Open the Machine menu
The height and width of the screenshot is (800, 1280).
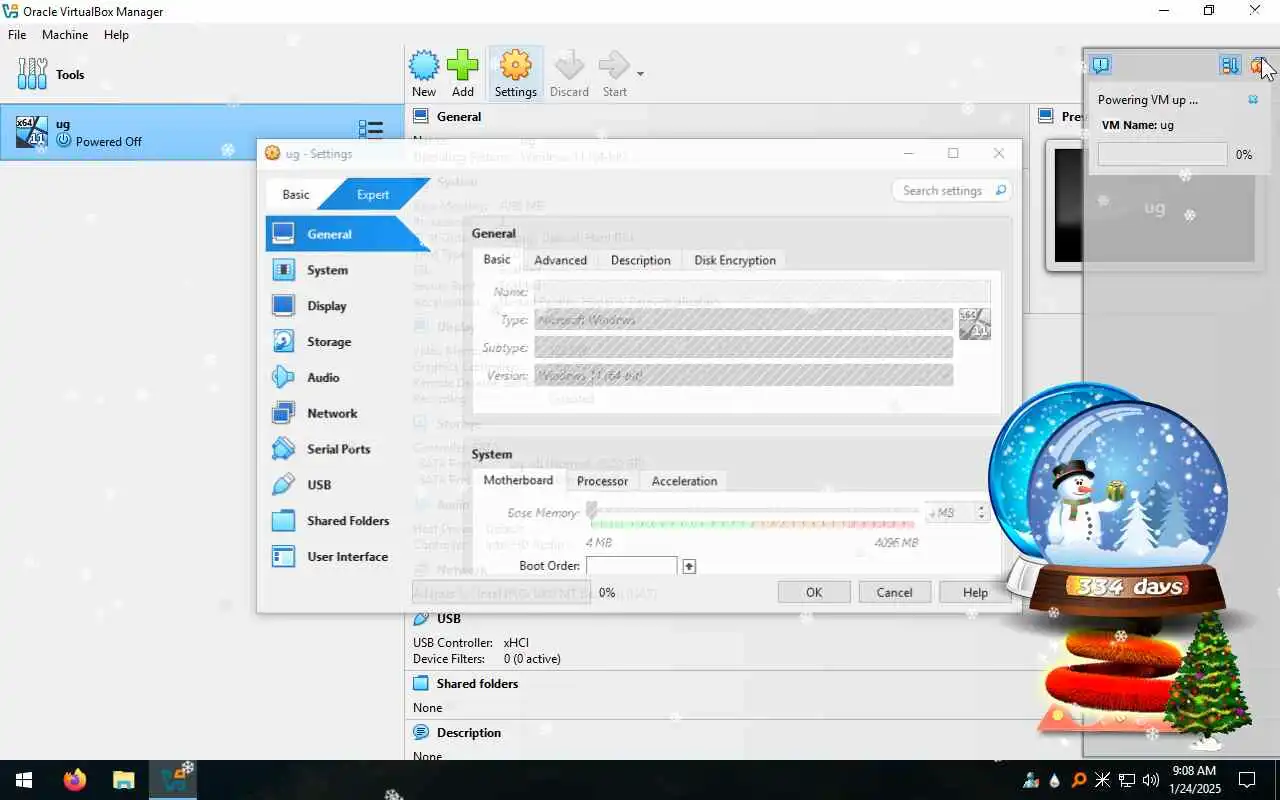(x=65, y=34)
